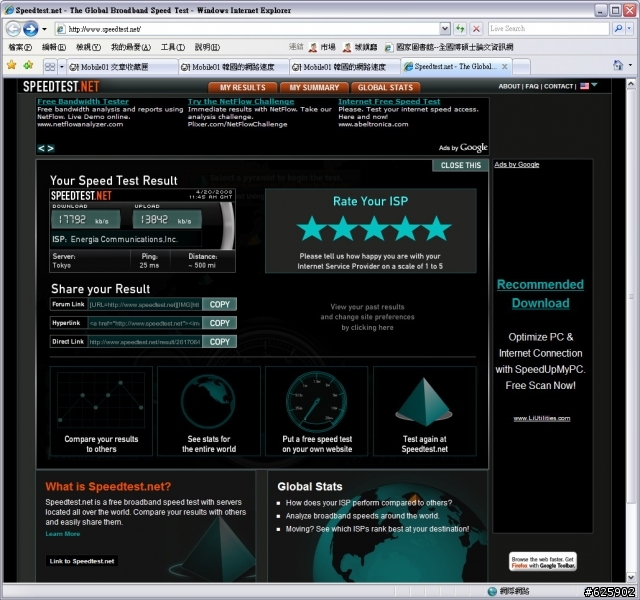
Task: Open the MY SUMMARY tab
Action: click(x=314, y=87)
